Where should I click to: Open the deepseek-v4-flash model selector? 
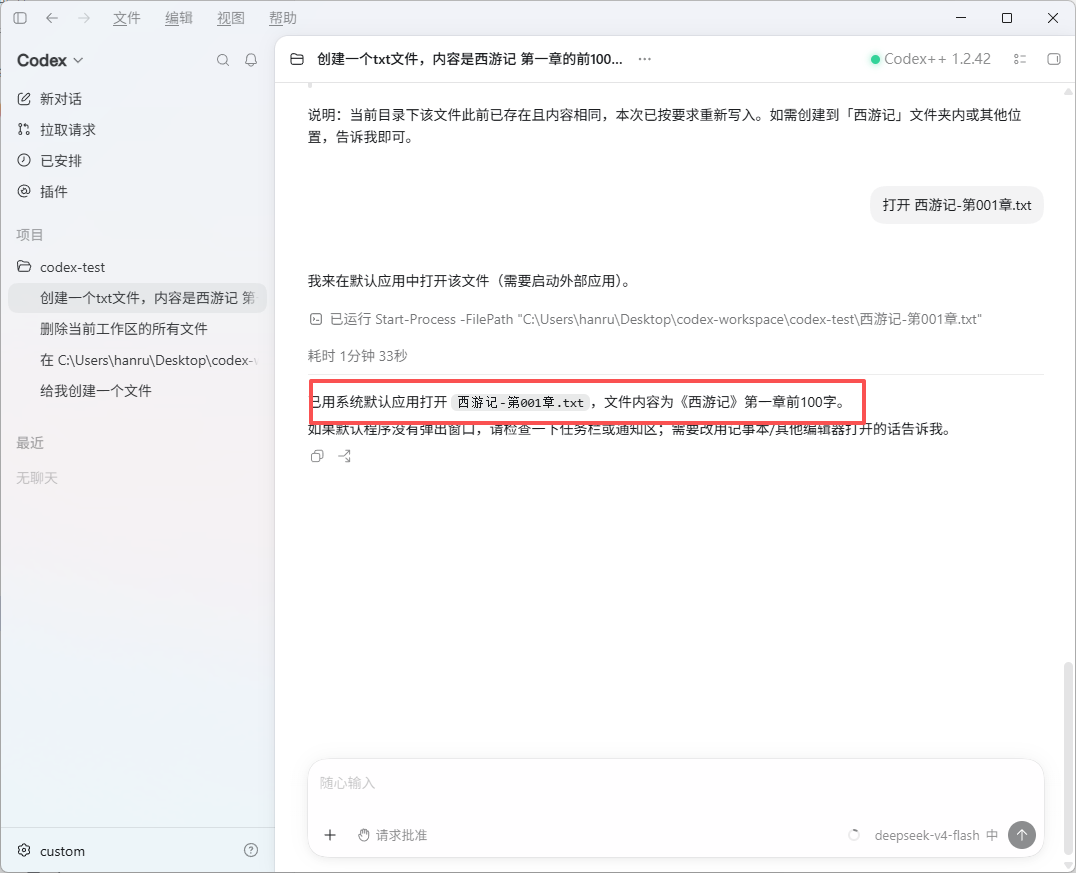tap(927, 835)
